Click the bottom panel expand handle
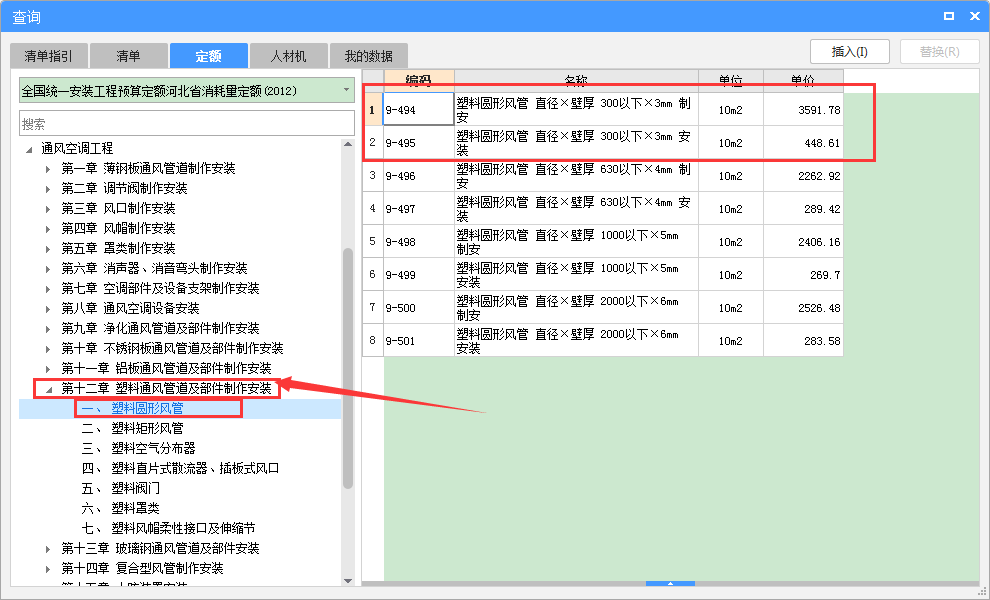The width and height of the screenshot is (990, 600). 671,584
